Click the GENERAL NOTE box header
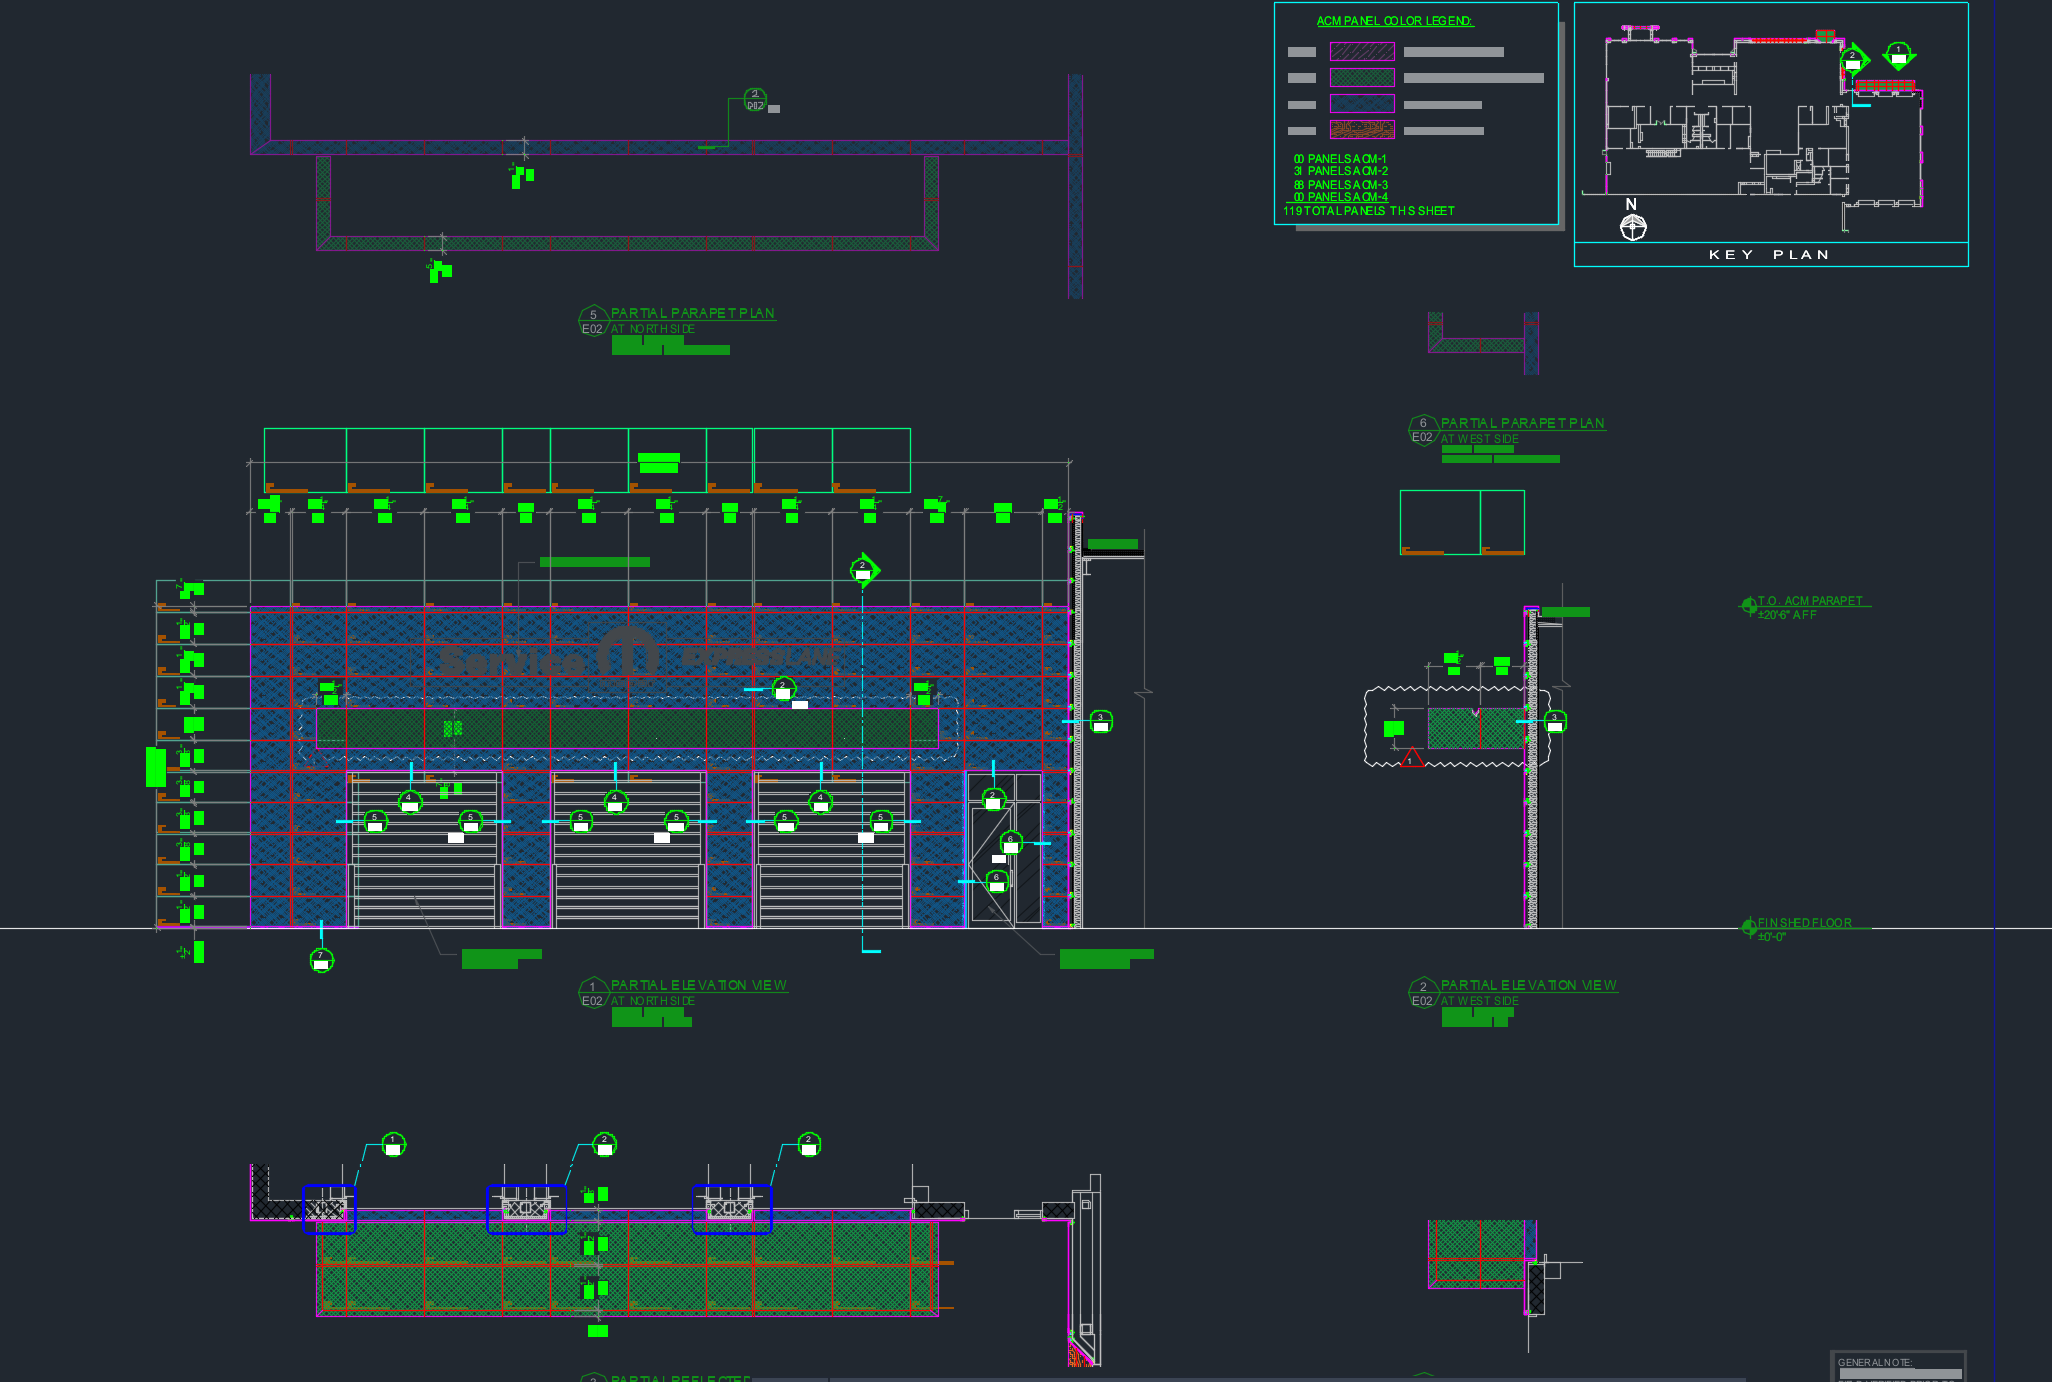 pos(1874,1362)
